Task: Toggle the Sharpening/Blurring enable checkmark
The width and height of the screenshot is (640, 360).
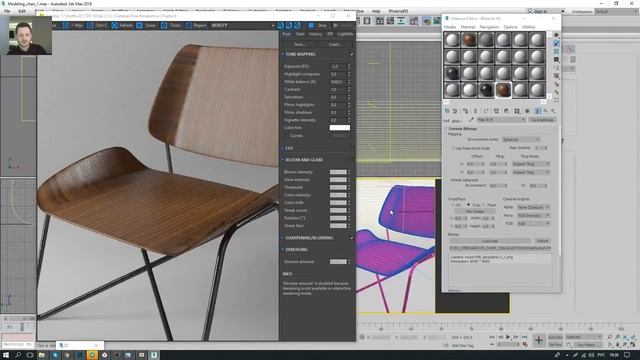Action: [351, 238]
